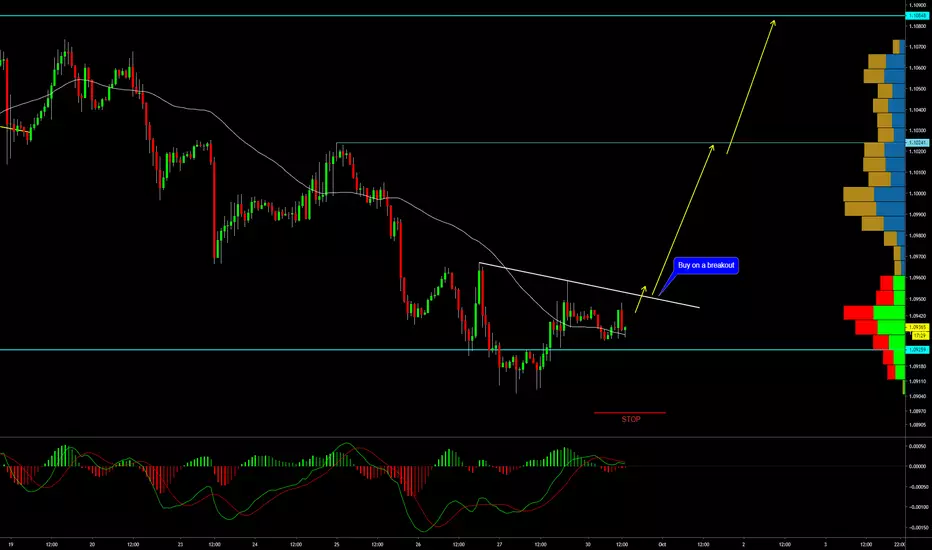The width and height of the screenshot is (932, 550).
Task: Click the red STOP label text
Action: [631, 419]
